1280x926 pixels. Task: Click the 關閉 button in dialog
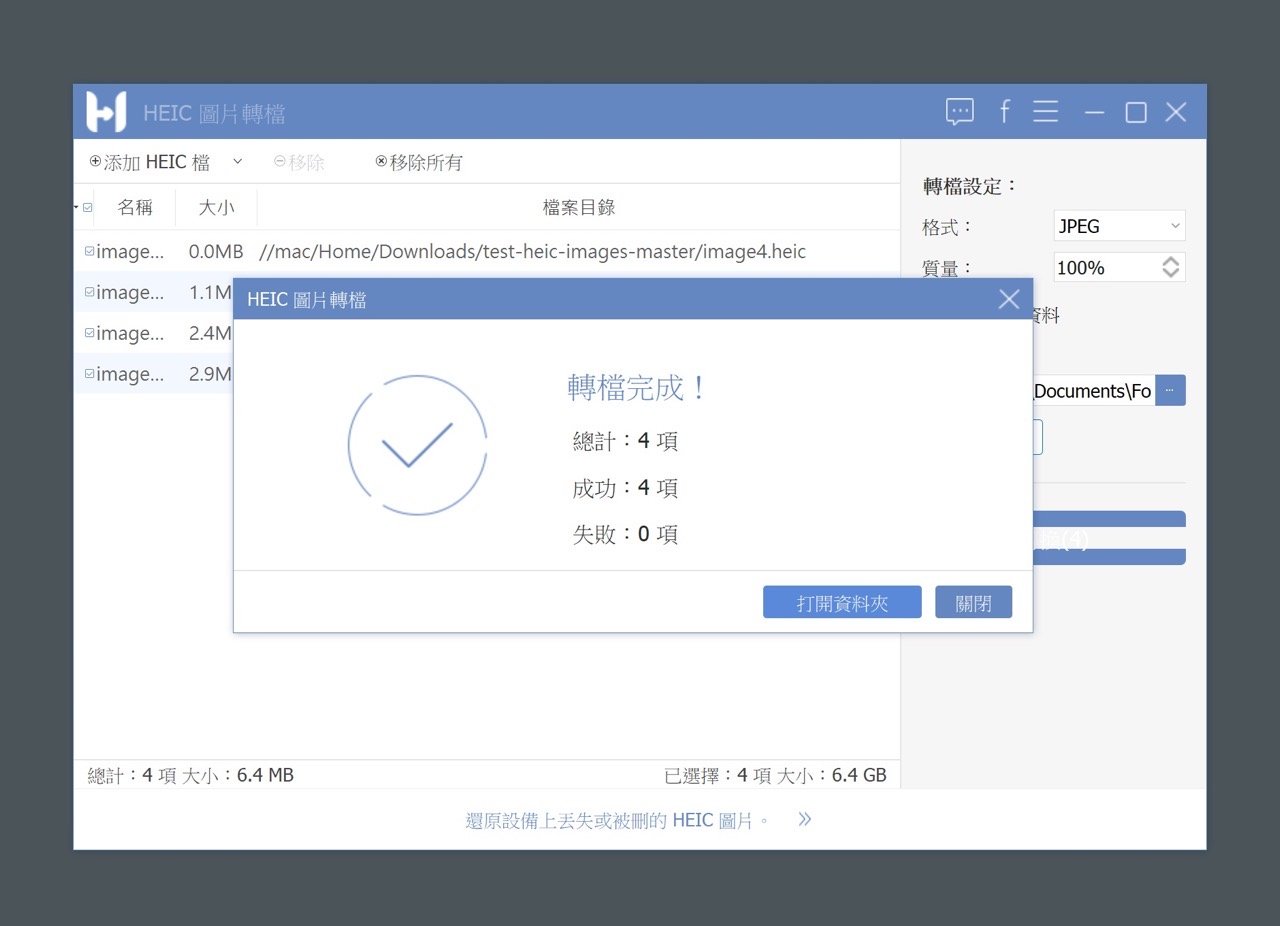tap(974, 603)
